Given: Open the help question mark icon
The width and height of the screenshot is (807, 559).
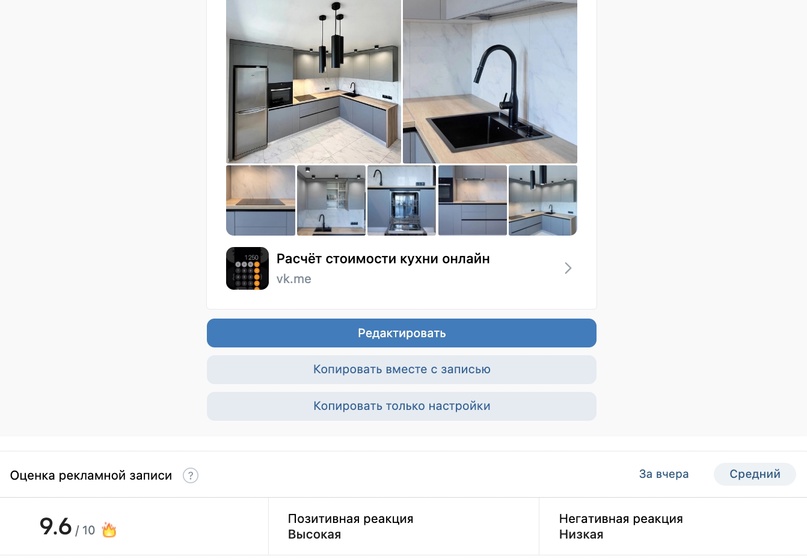Looking at the screenshot, I should pos(190,475).
